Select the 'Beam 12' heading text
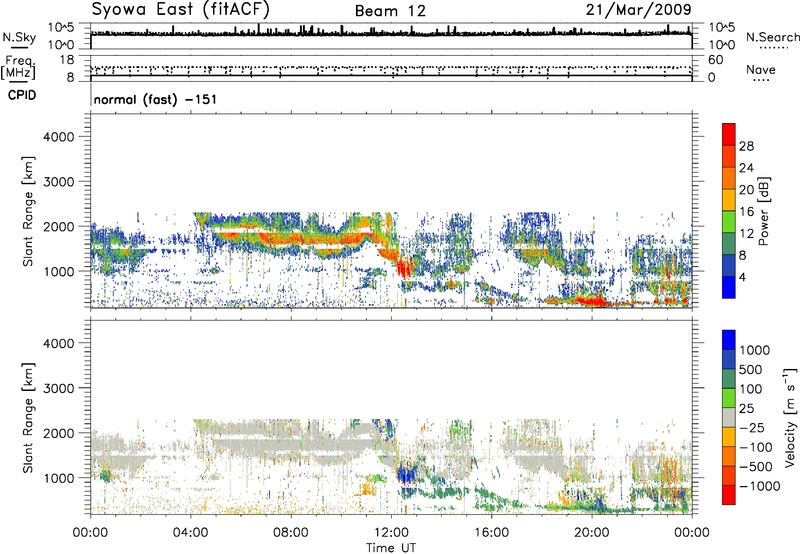The height and width of the screenshot is (554, 800). click(x=390, y=11)
